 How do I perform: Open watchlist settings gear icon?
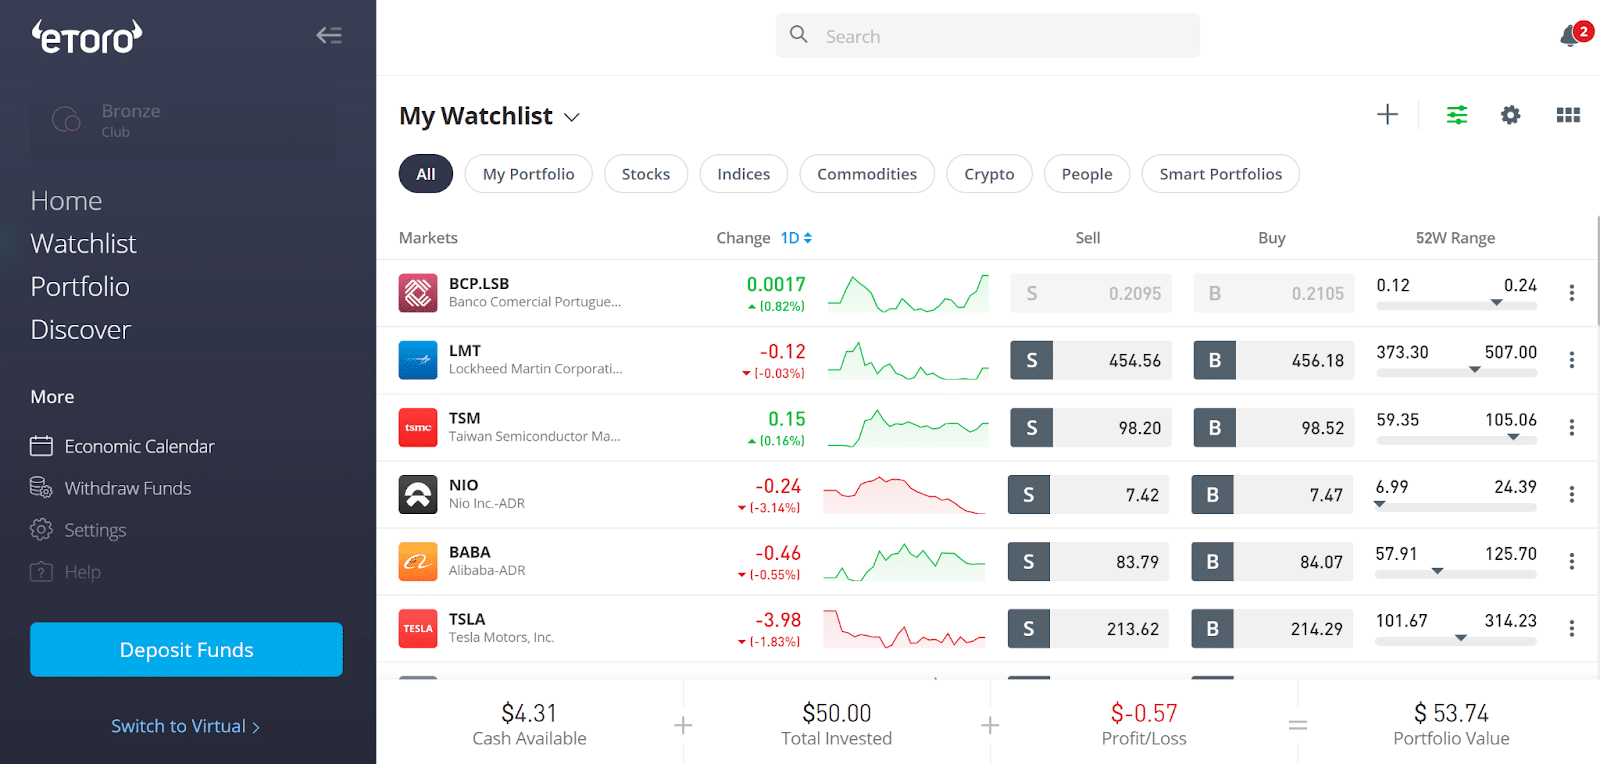point(1510,115)
